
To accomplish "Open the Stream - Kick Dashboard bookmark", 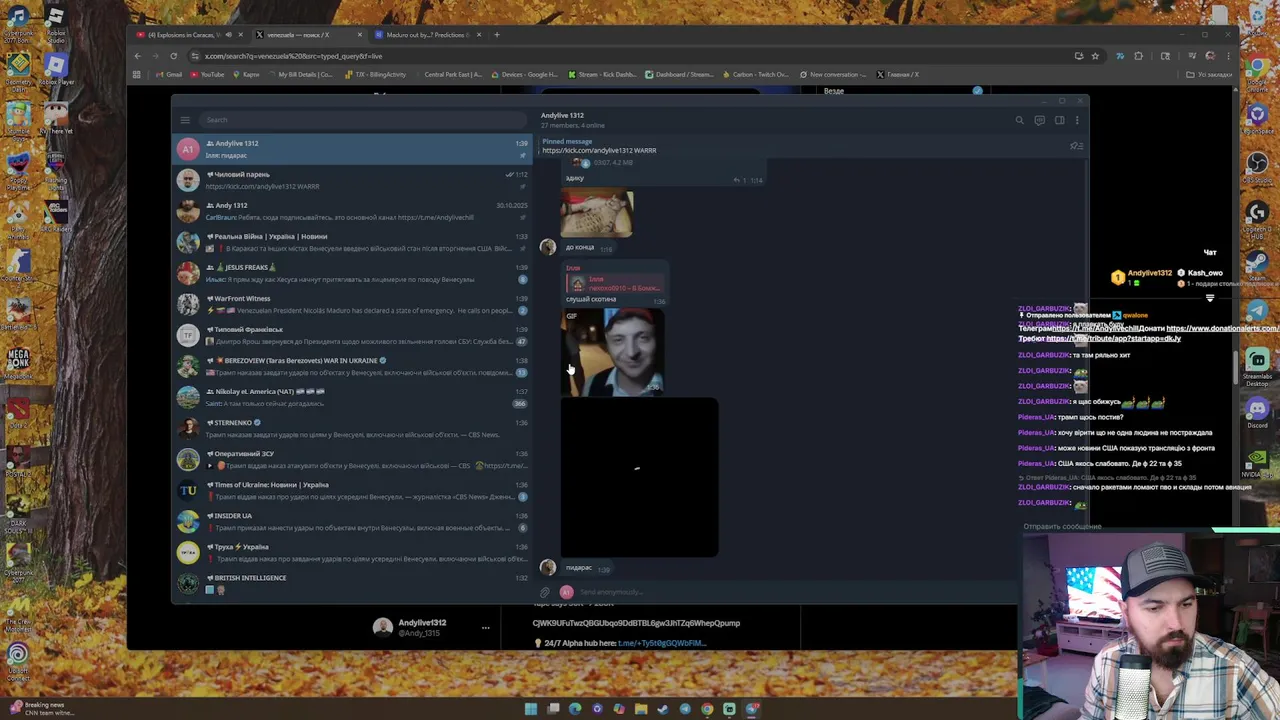I will [x=602, y=74].
